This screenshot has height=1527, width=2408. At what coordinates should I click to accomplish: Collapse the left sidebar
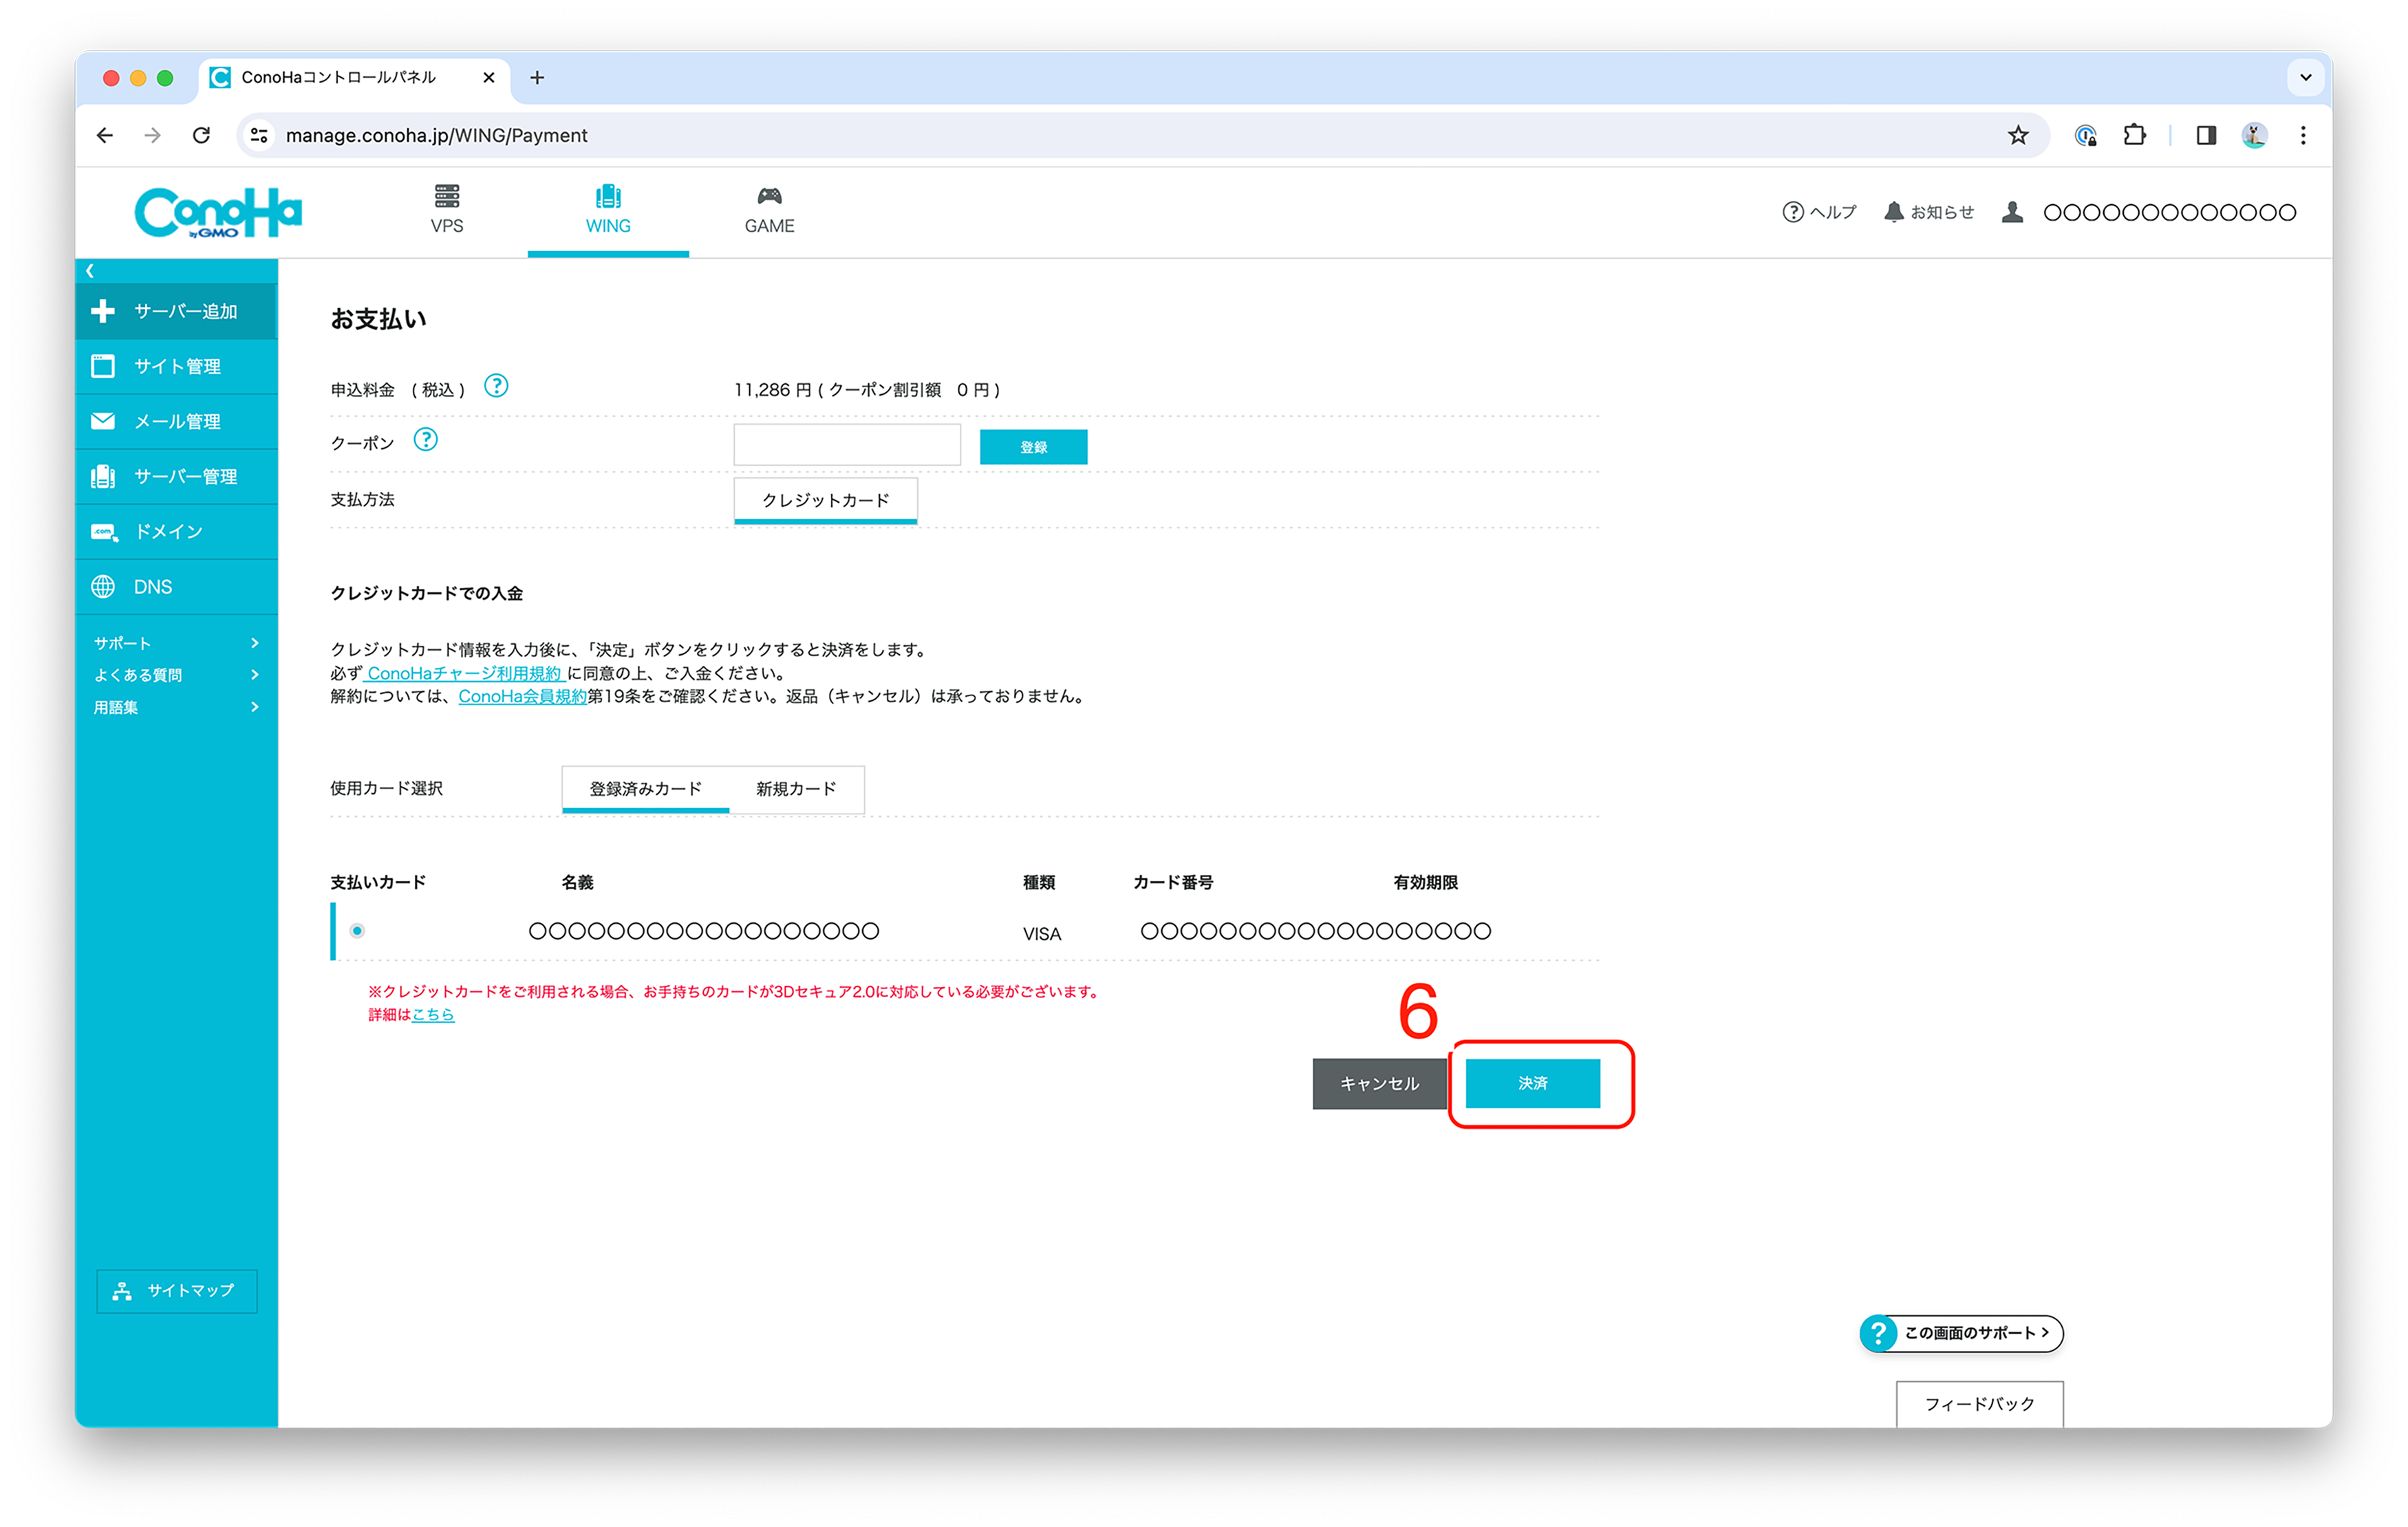click(x=90, y=270)
